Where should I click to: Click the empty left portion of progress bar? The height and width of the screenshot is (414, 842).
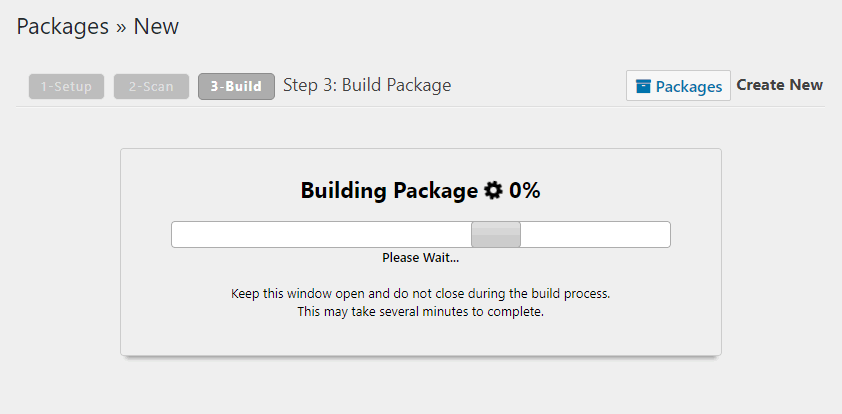pos(320,234)
